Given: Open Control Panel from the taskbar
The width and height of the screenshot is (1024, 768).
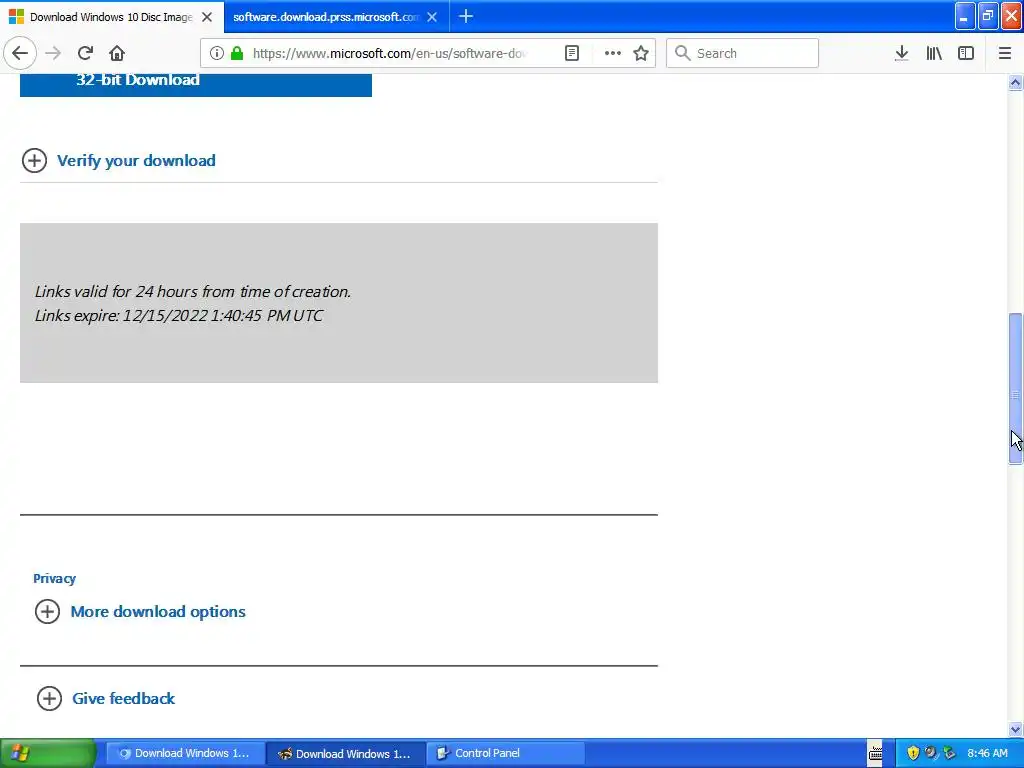Looking at the screenshot, I should point(507,754).
